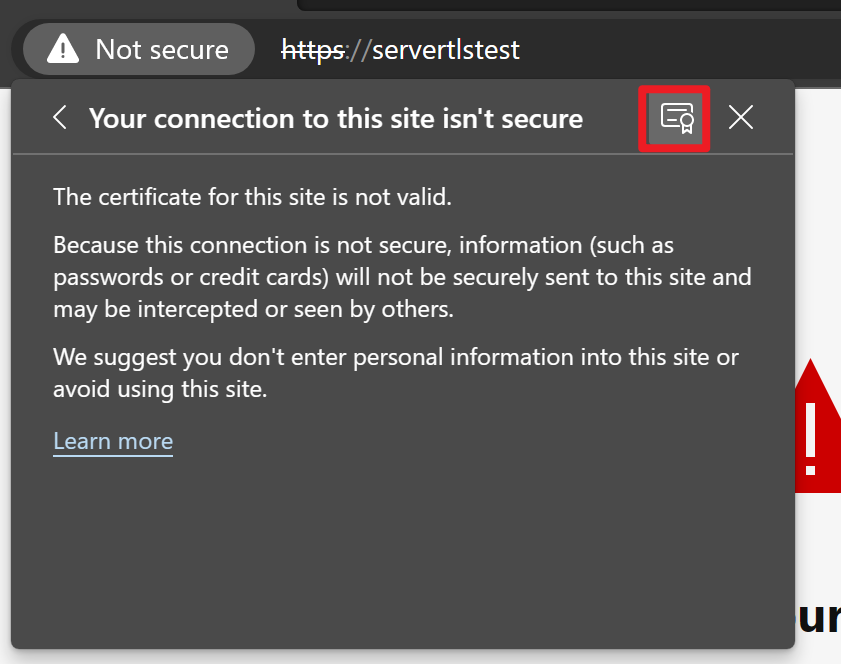Click the blank popup area below Learn more
This screenshot has height=664, width=841.
pos(400,550)
